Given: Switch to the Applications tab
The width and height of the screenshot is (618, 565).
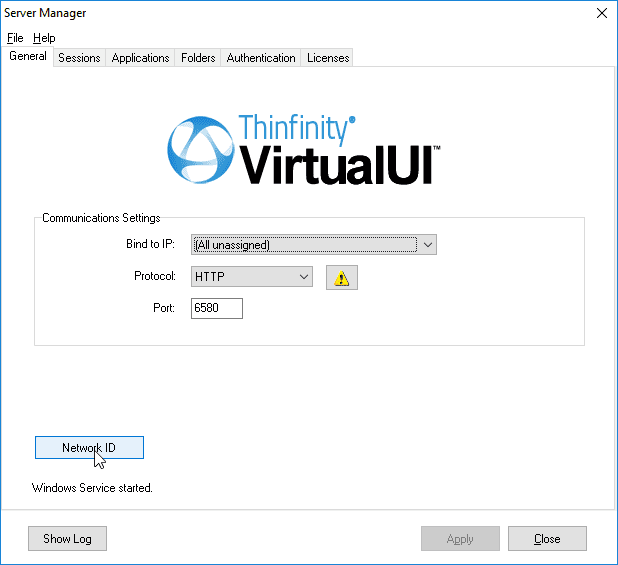Looking at the screenshot, I should (140, 58).
